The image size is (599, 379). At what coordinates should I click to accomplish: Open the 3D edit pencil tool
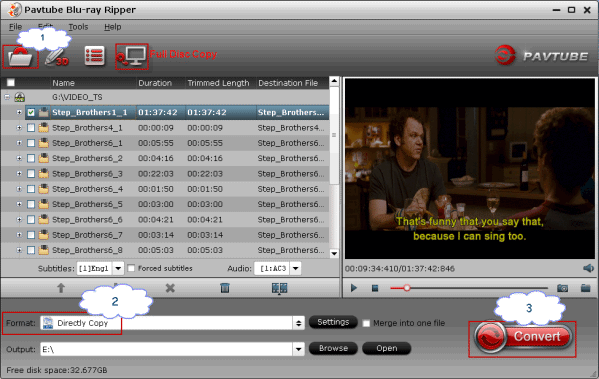(x=56, y=57)
